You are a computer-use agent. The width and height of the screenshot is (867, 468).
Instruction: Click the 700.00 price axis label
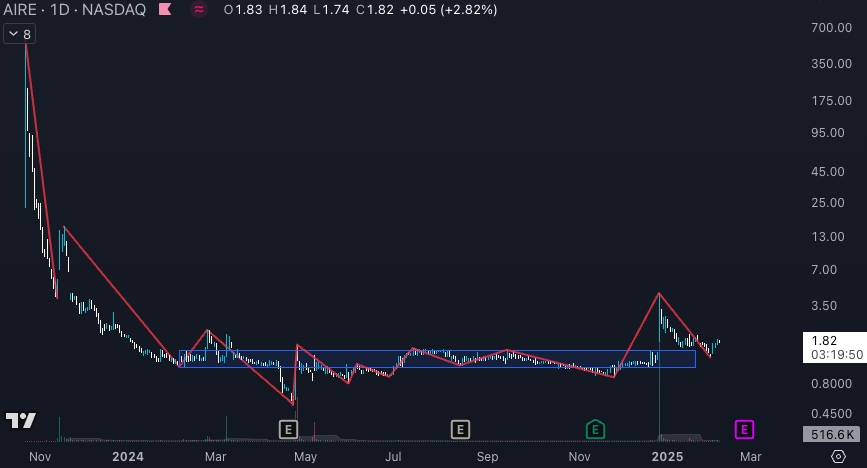click(x=831, y=28)
